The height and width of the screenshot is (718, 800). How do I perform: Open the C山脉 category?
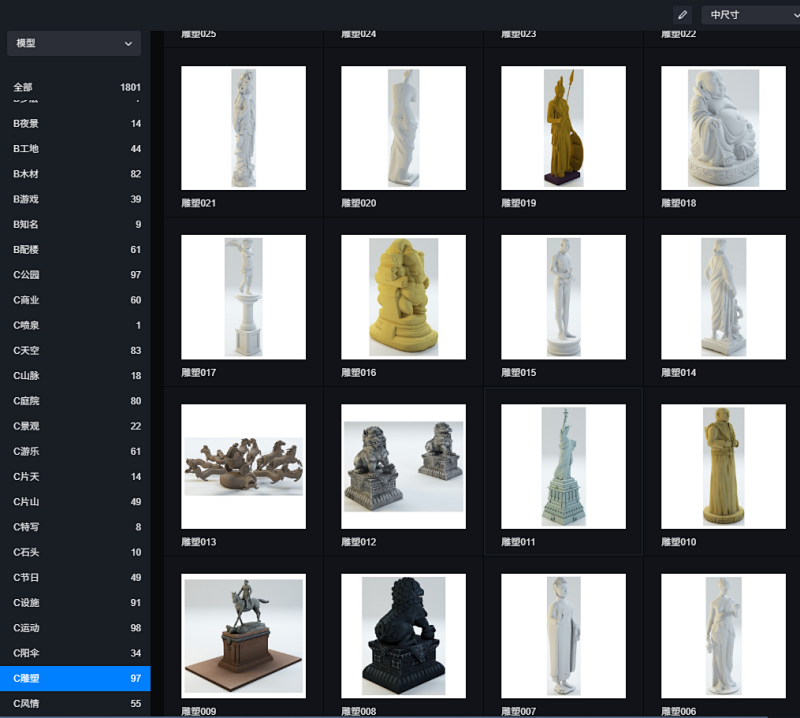coord(76,376)
